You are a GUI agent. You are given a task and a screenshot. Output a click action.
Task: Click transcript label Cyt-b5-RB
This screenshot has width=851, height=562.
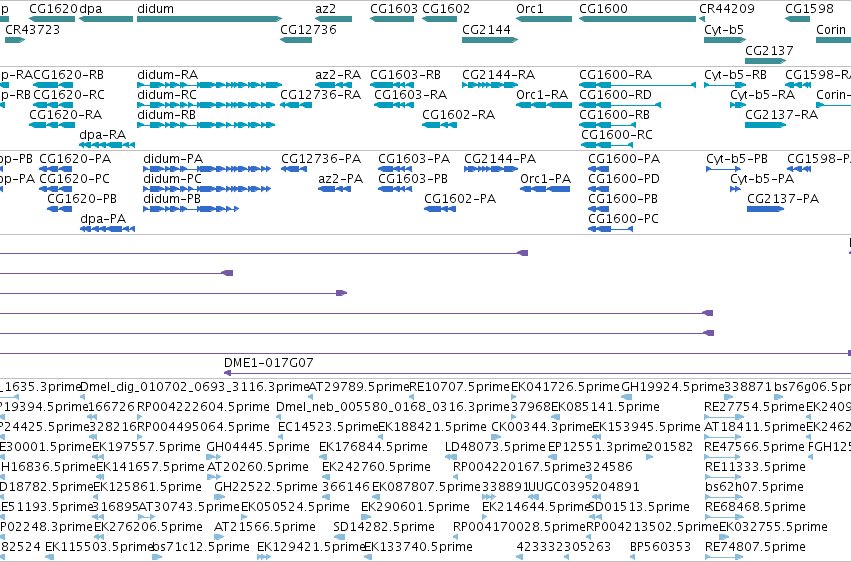tap(735, 74)
